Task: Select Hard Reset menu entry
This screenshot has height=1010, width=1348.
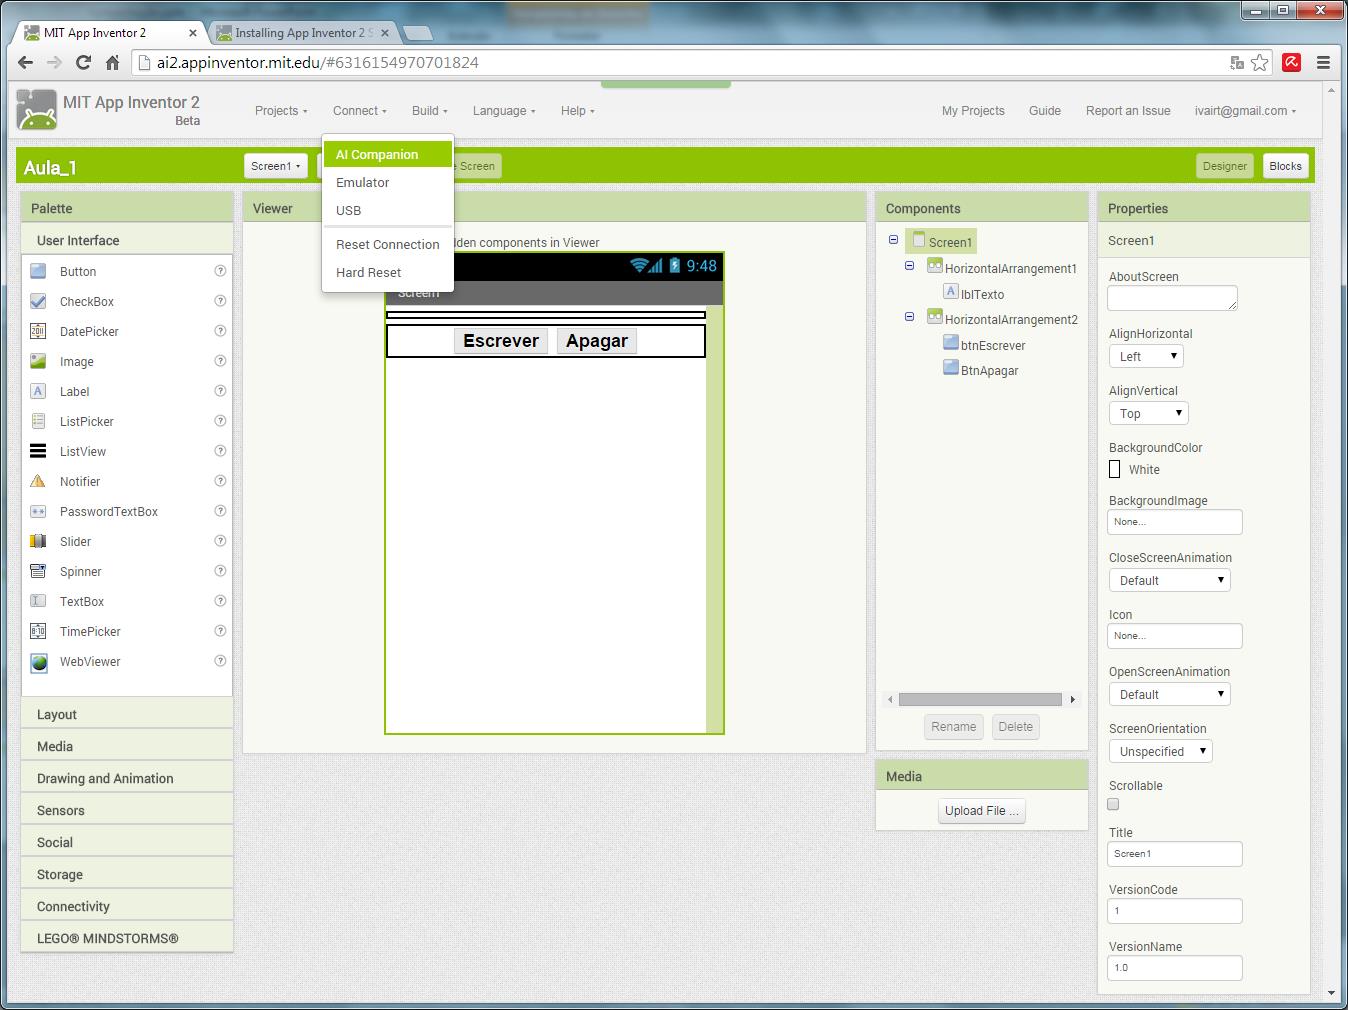Action: pyautogui.click(x=388, y=272)
